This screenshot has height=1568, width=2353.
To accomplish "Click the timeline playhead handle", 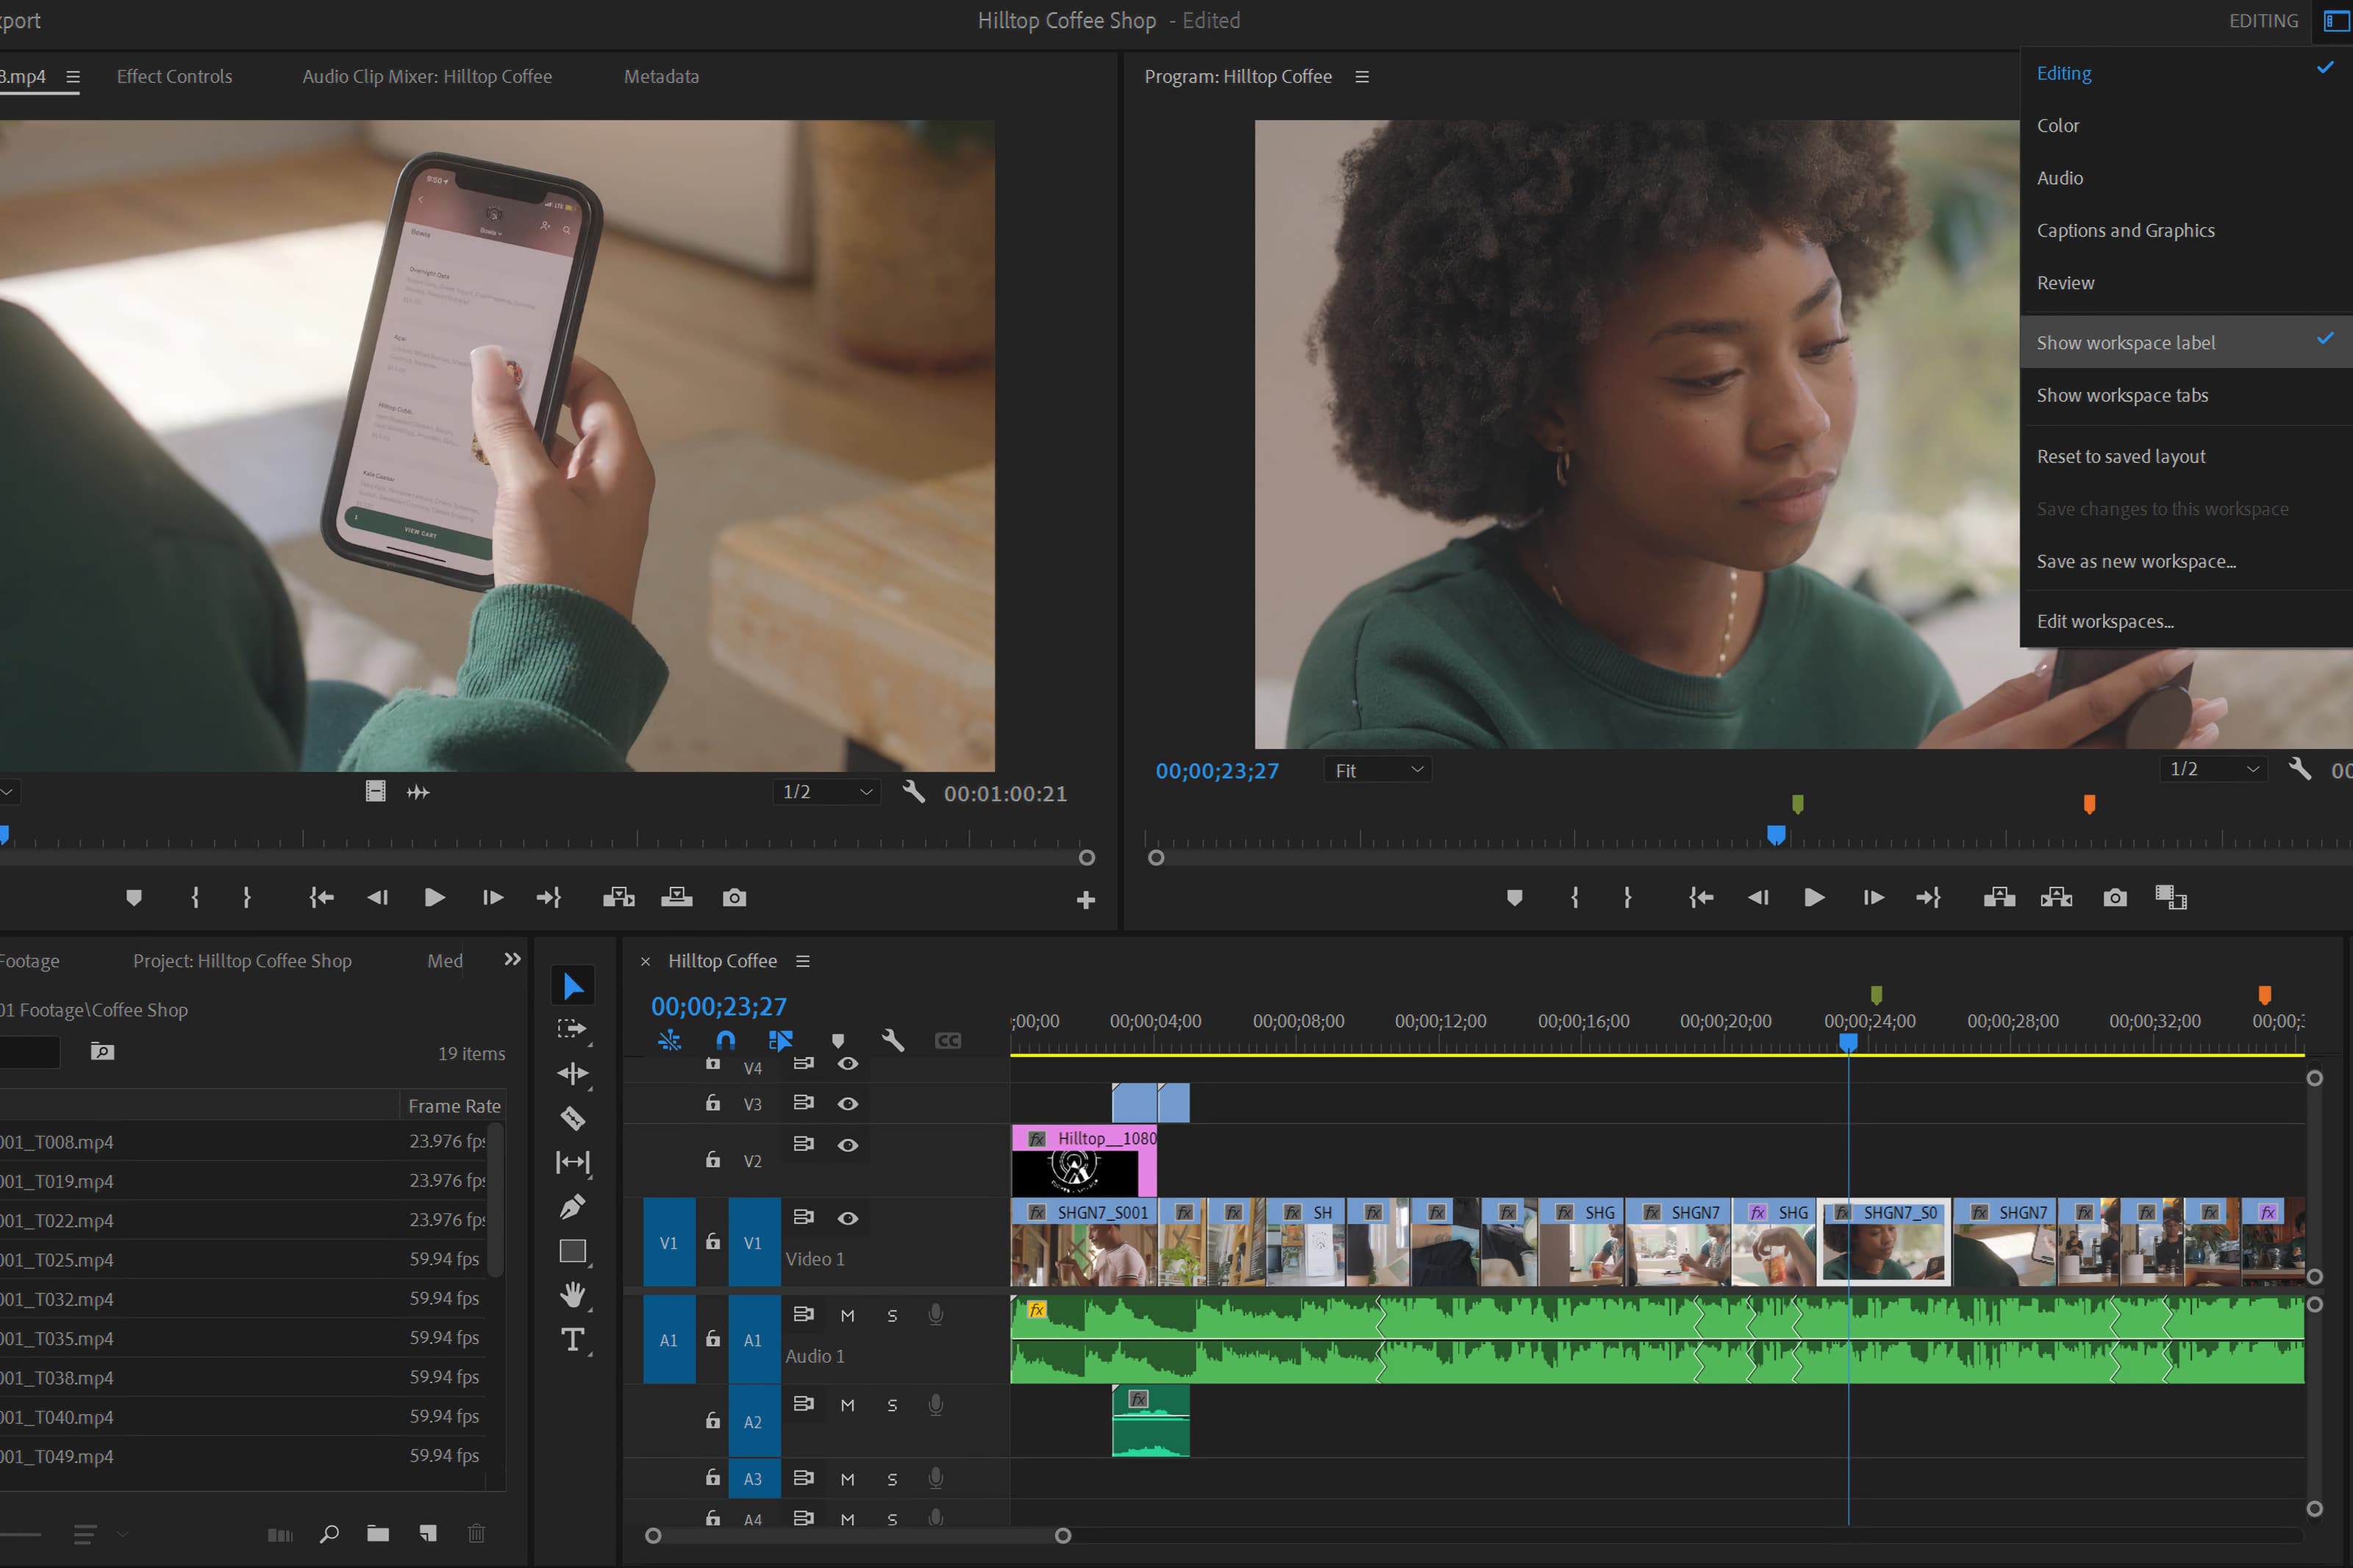I will tap(1848, 1042).
